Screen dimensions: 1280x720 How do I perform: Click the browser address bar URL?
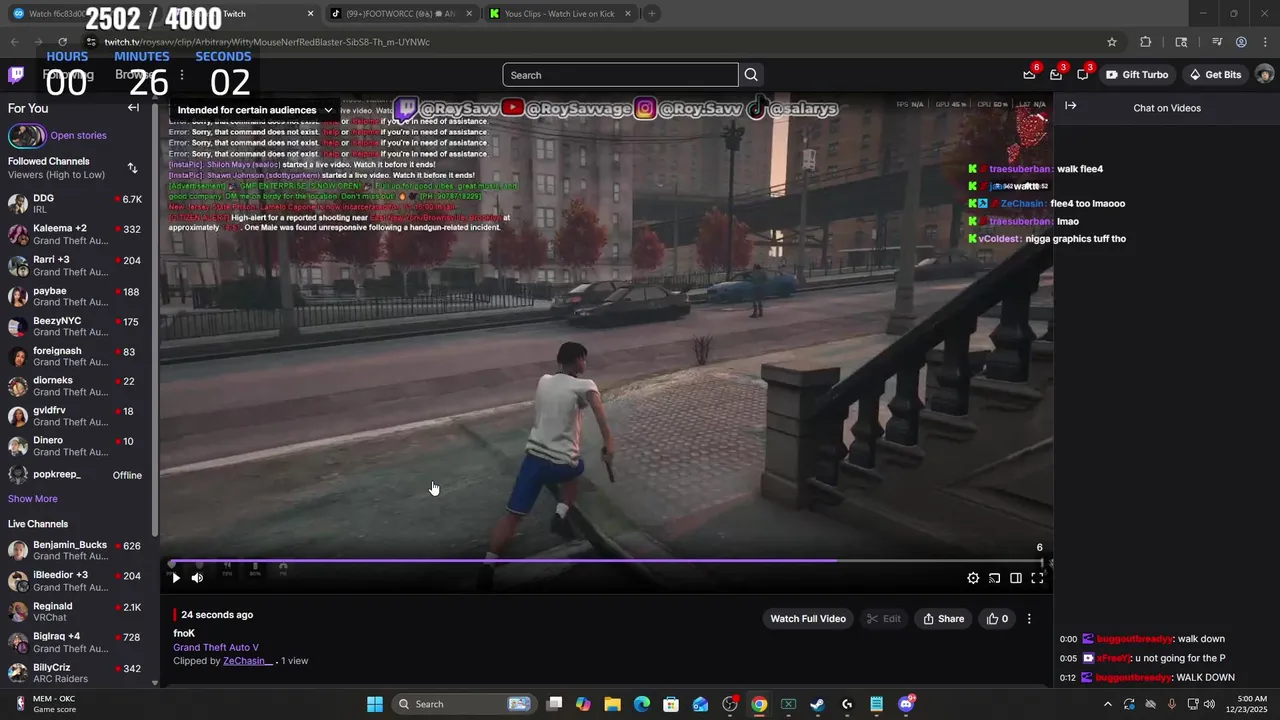click(267, 42)
